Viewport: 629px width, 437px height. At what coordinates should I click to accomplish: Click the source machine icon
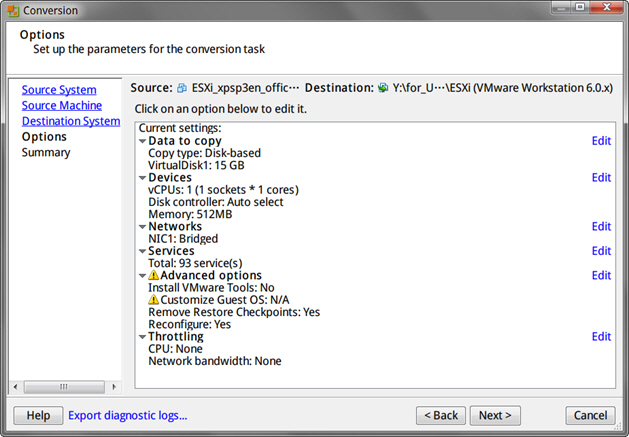182,88
